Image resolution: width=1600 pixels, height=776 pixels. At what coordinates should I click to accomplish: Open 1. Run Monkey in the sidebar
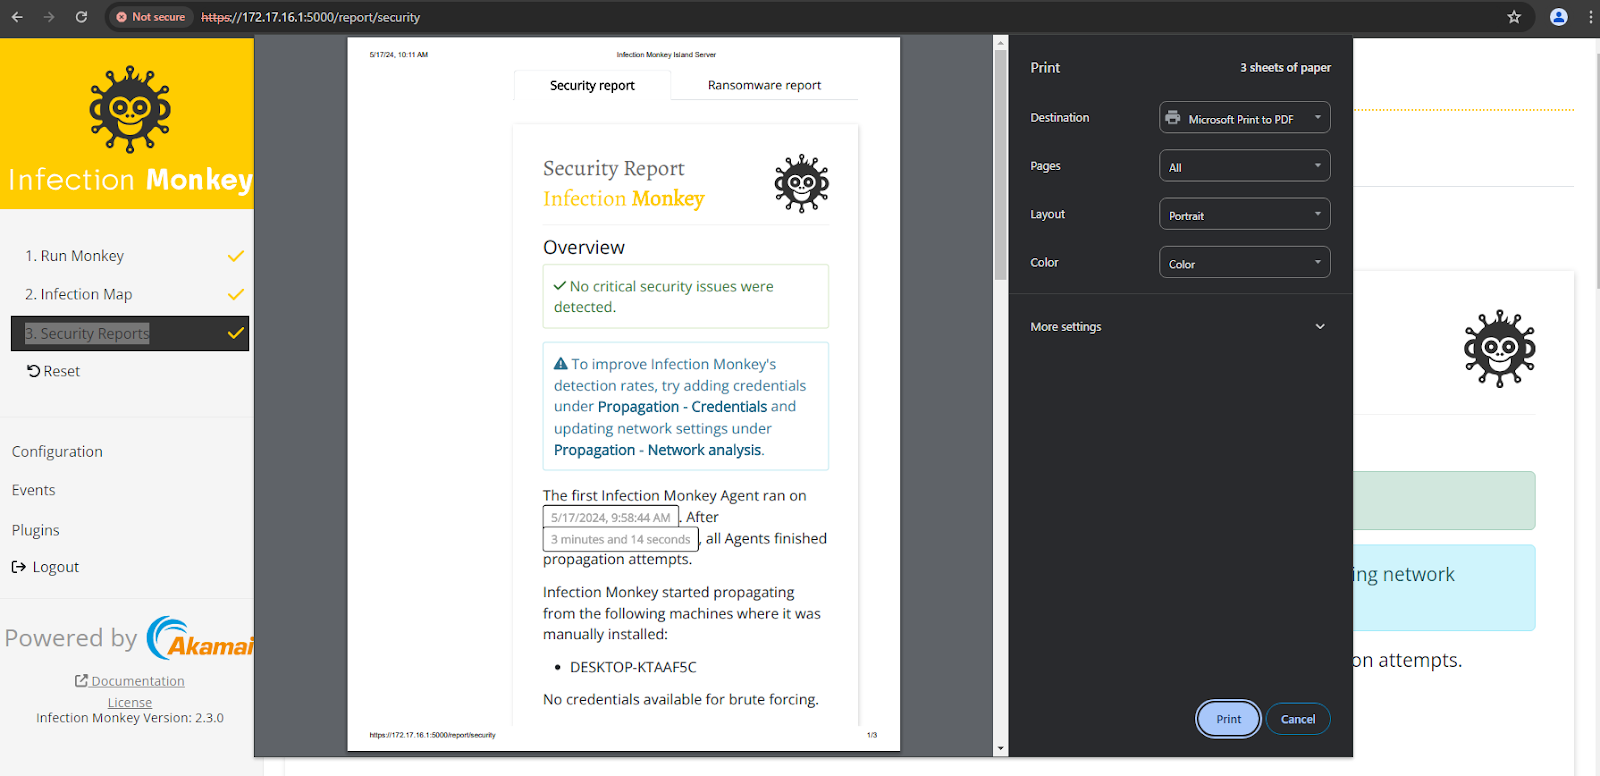point(130,256)
